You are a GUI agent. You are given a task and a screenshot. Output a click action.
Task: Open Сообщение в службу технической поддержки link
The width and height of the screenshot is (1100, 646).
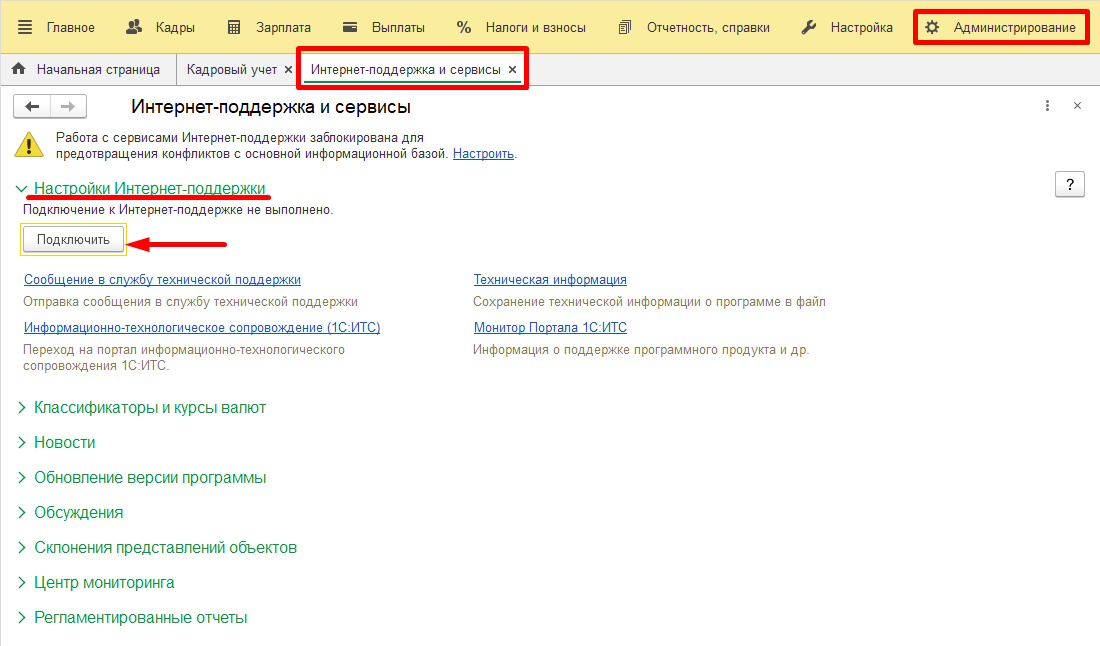162,279
